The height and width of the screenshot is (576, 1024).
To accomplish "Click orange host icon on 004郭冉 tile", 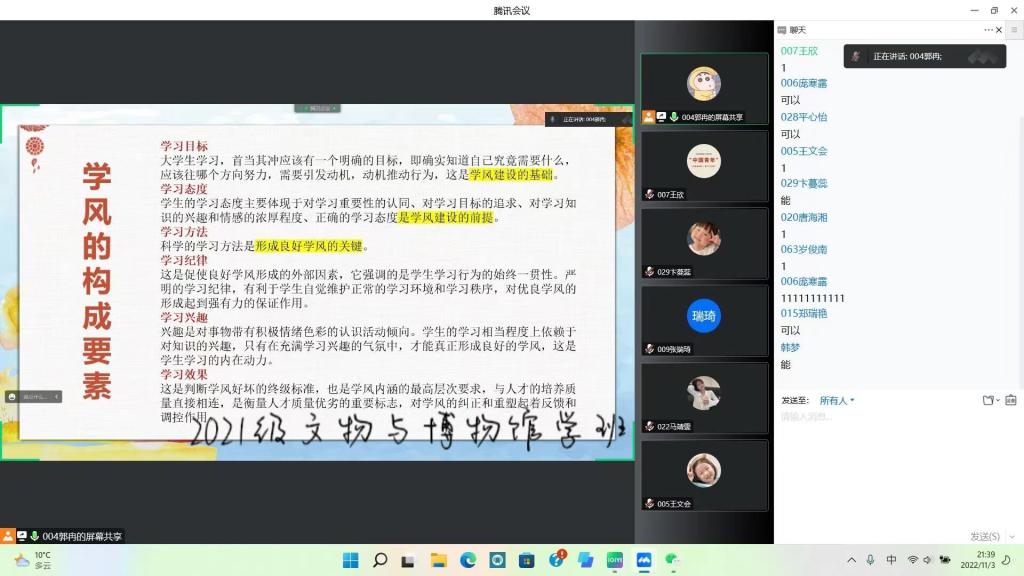I will [648, 117].
